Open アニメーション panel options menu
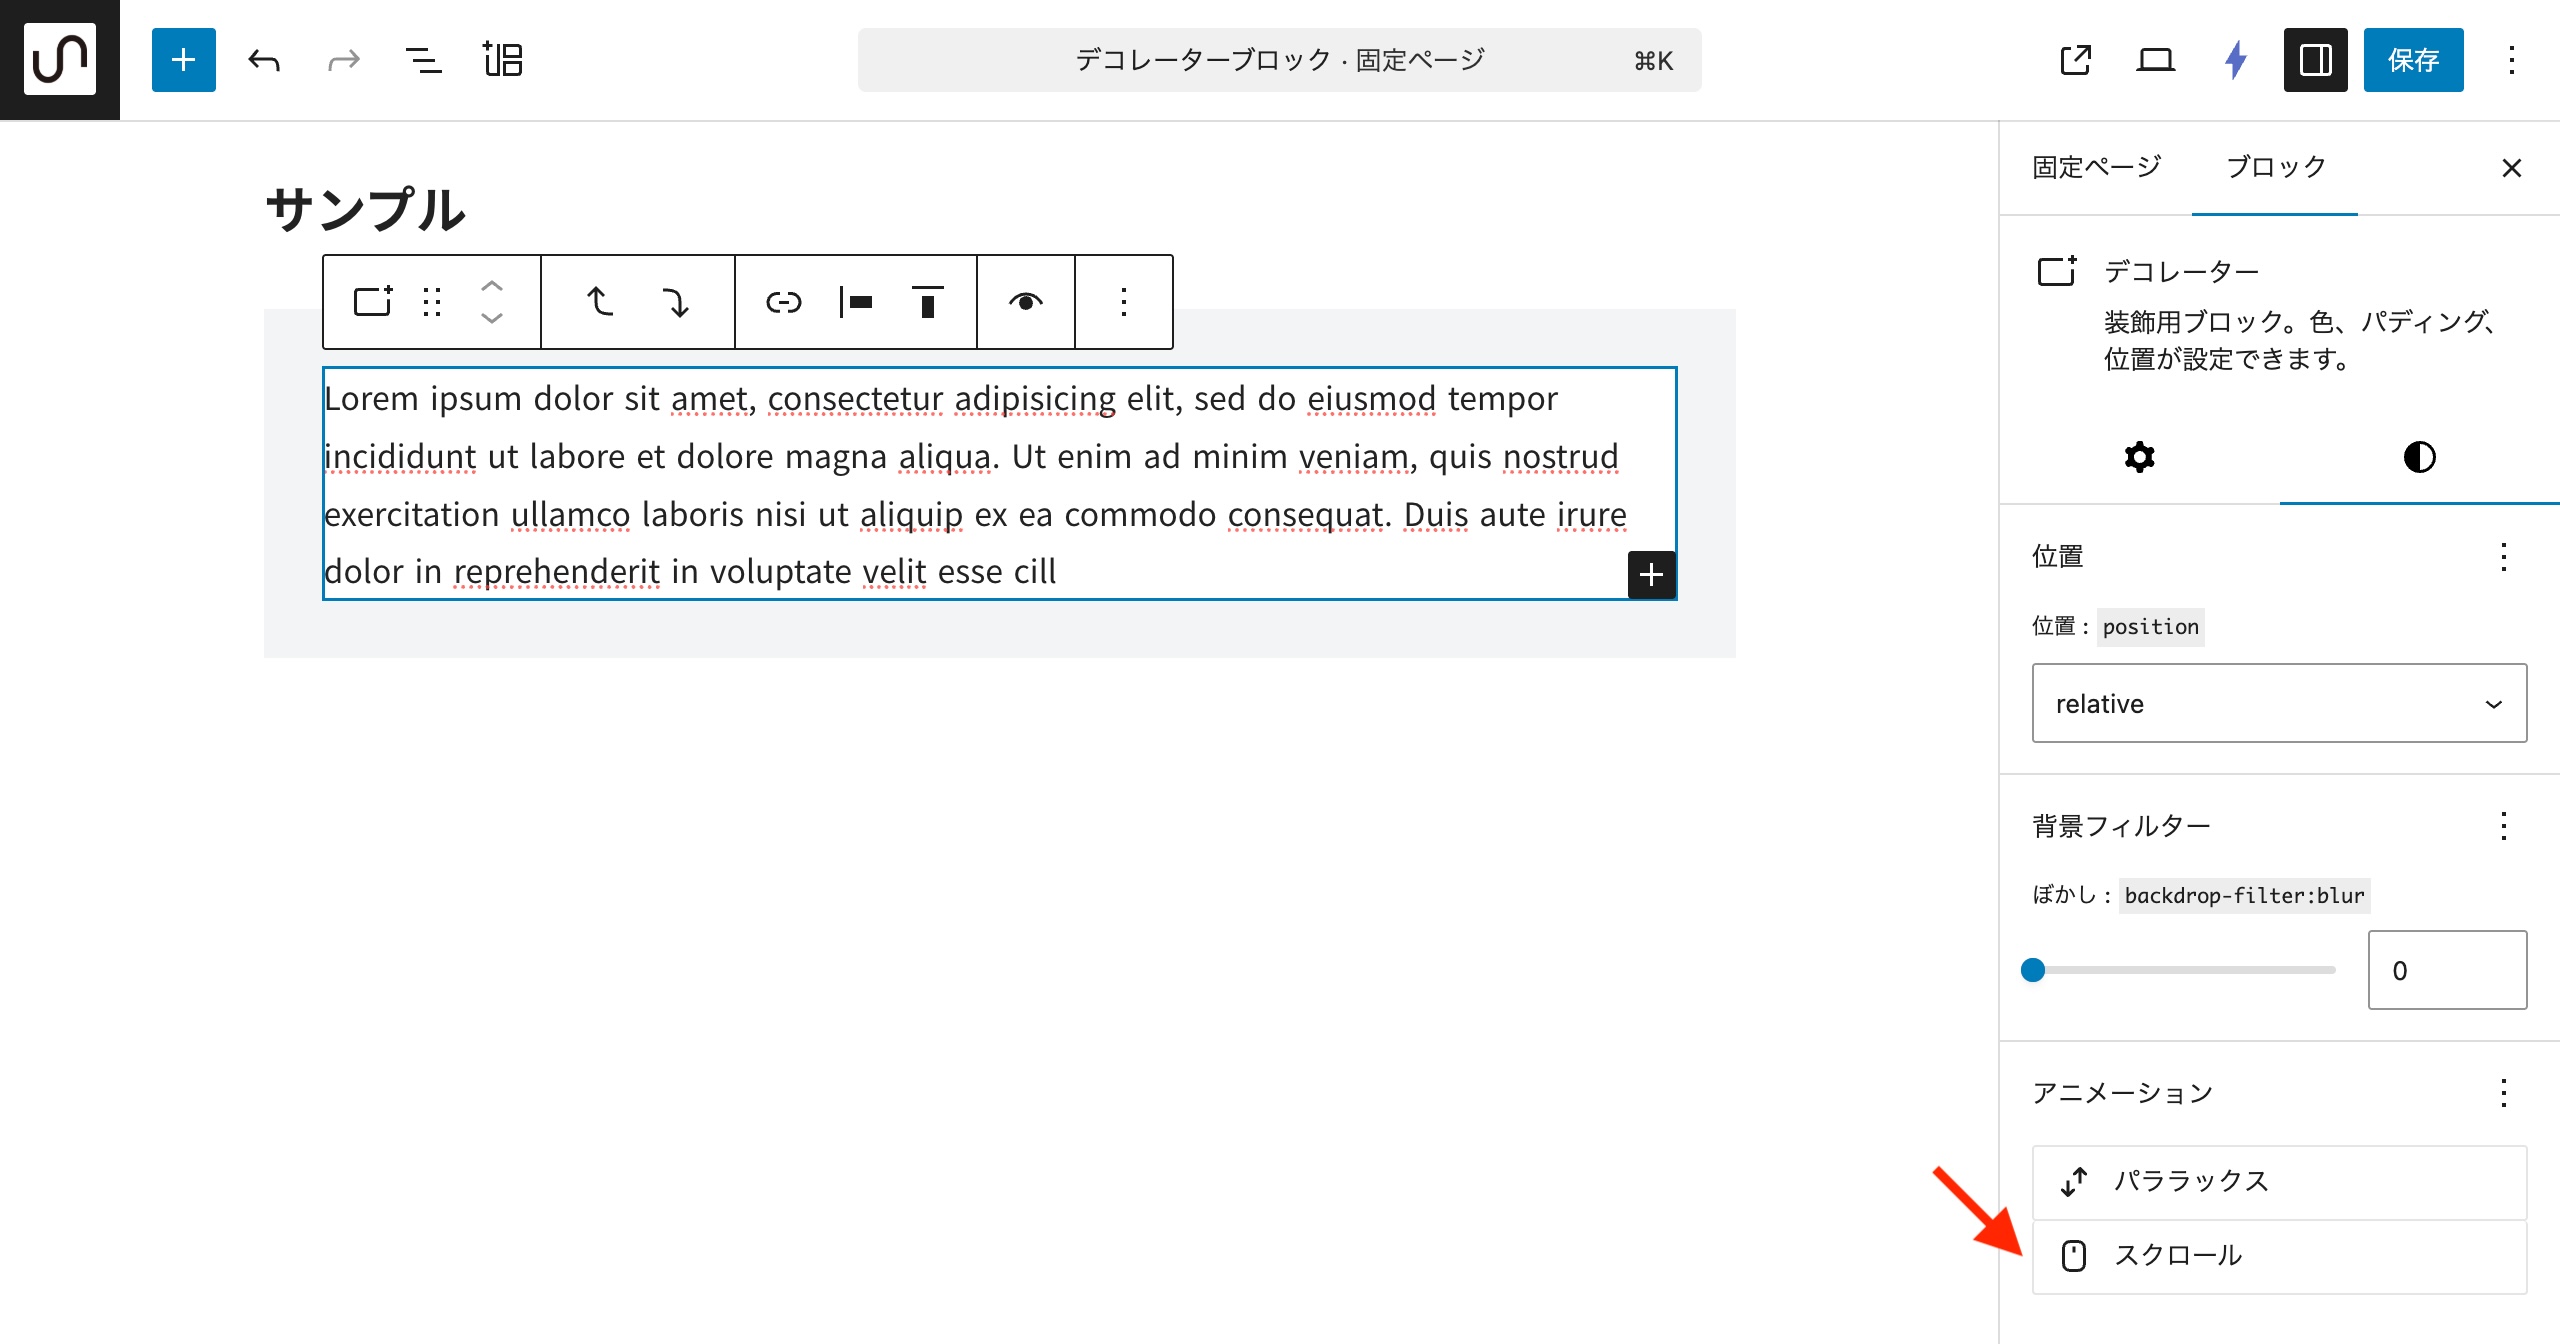2560x1344 pixels. point(2503,1093)
